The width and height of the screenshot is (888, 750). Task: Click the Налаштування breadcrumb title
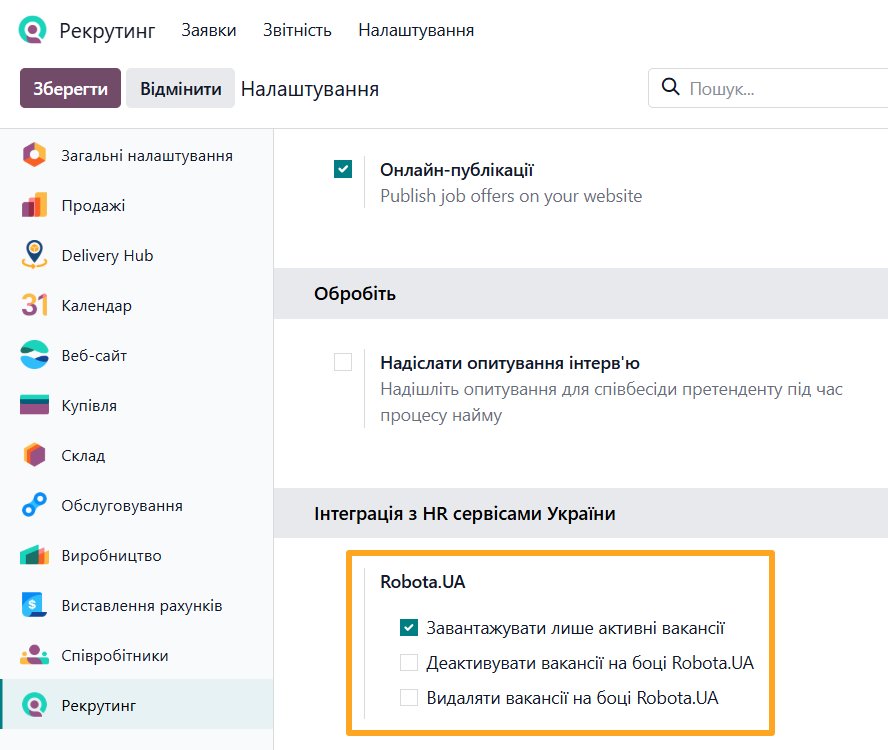coord(310,89)
